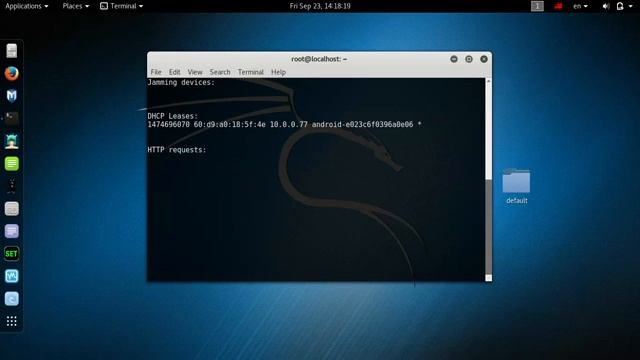Viewport: 640px width, 360px height.
Task: Click the 'root@localhost: ~' title bar
Action: pyautogui.click(x=319, y=59)
